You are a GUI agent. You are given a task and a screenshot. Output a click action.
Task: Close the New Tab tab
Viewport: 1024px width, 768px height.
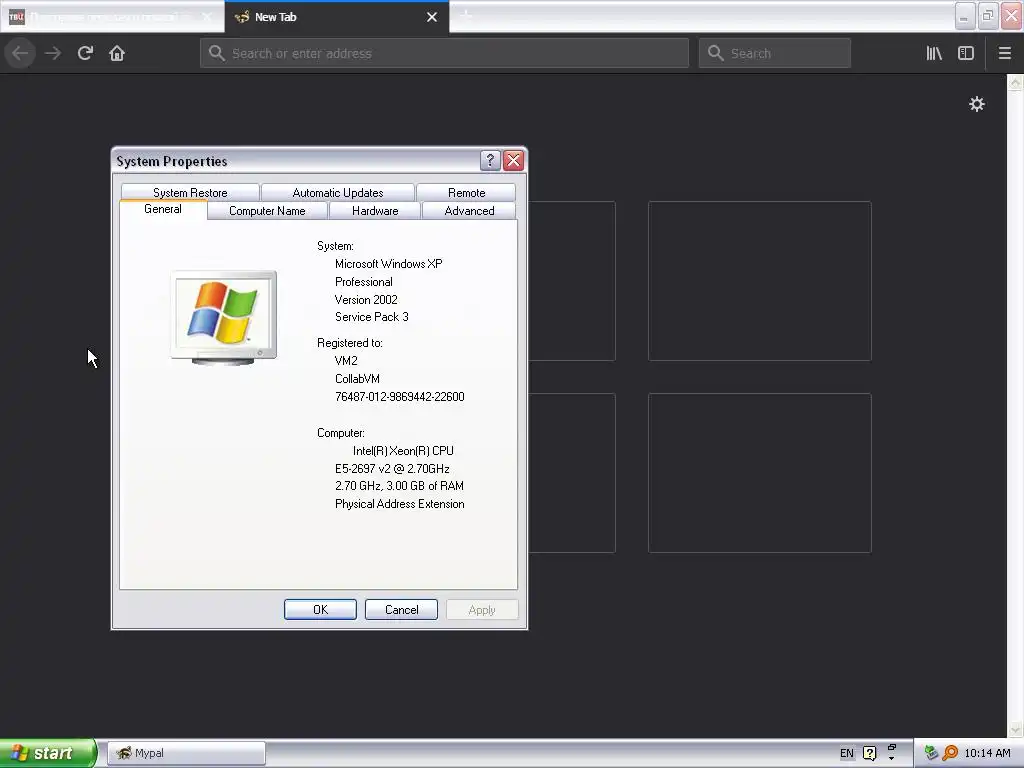[x=432, y=17]
